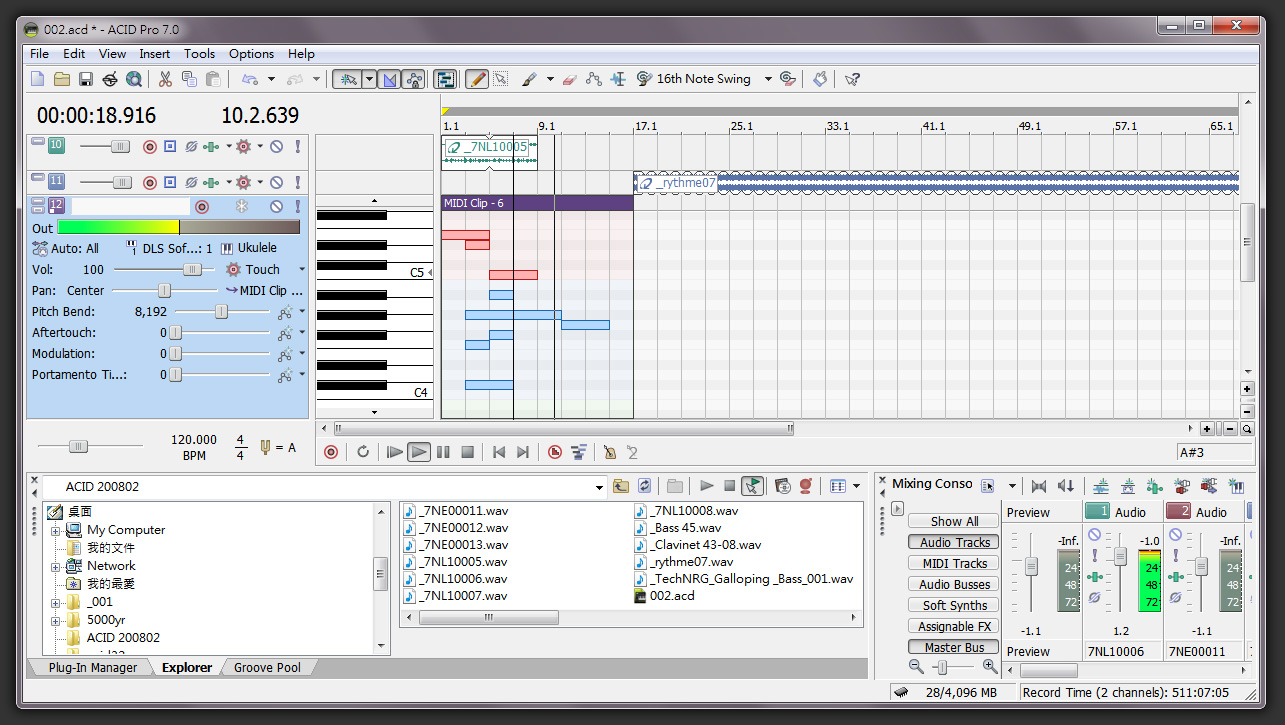
Task: Click the Pitch Bend slider handle
Action: [222, 312]
